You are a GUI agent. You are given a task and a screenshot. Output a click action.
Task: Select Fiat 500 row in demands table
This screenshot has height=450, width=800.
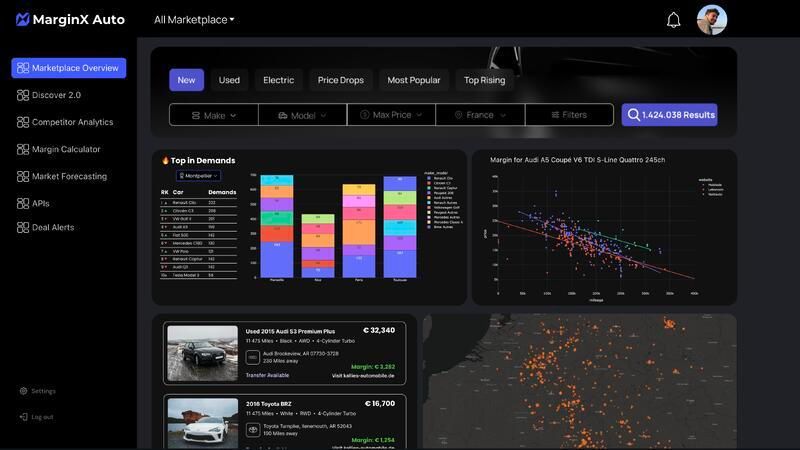pyautogui.click(x=198, y=235)
